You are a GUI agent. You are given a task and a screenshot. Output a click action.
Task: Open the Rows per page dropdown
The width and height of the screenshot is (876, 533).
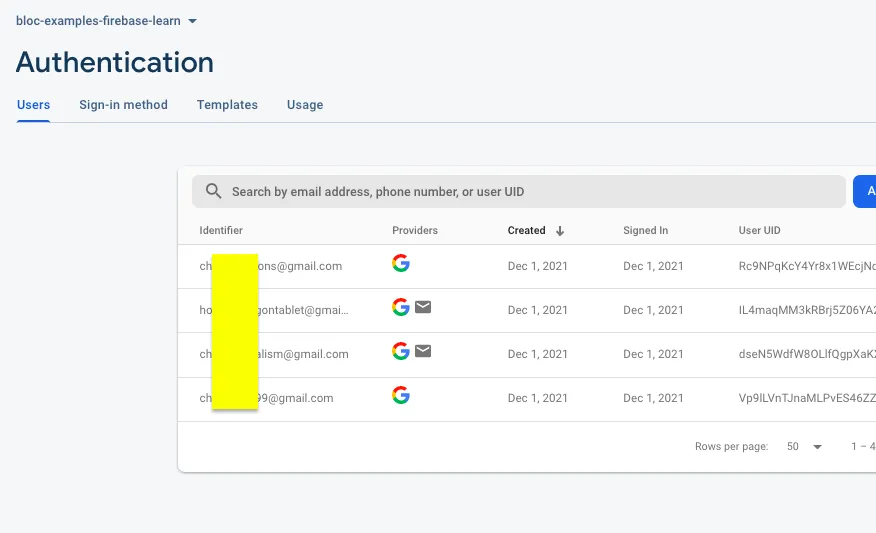(x=804, y=447)
